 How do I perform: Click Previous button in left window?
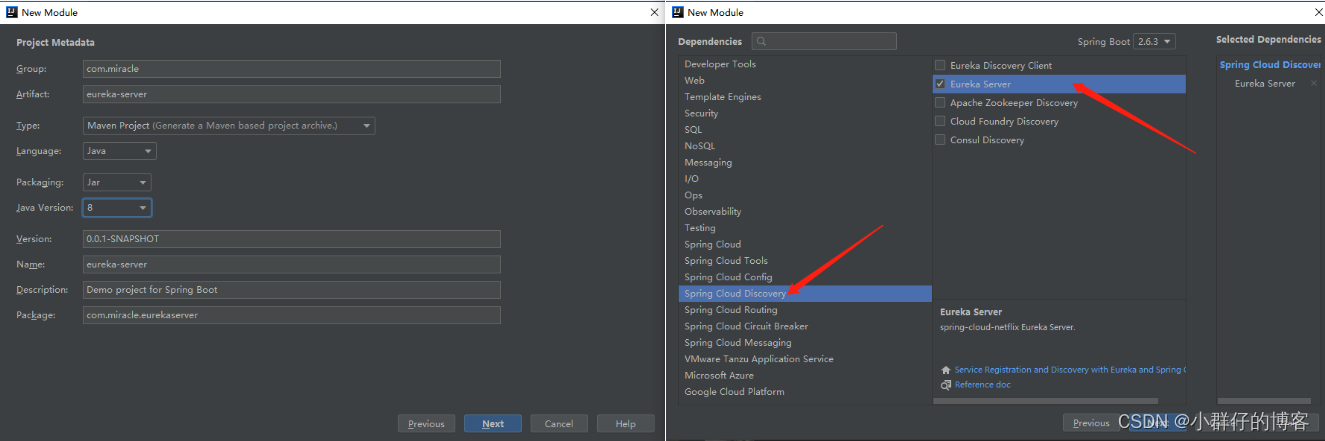click(x=426, y=424)
